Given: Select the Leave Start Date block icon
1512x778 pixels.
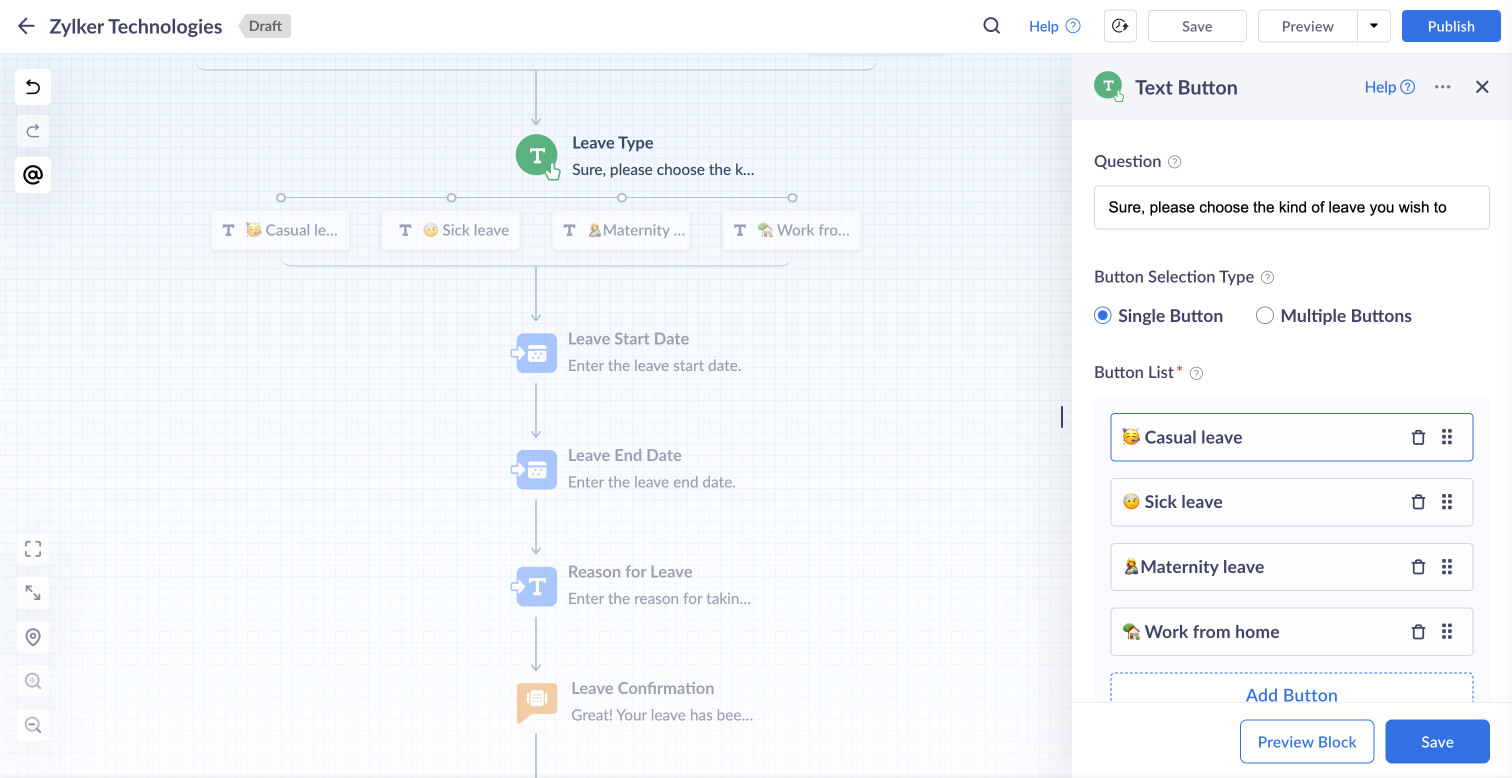Looking at the screenshot, I should pyautogui.click(x=536, y=353).
